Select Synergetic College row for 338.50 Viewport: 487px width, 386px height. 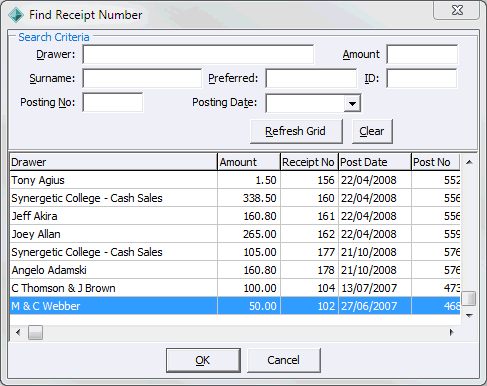pyautogui.click(x=235, y=198)
